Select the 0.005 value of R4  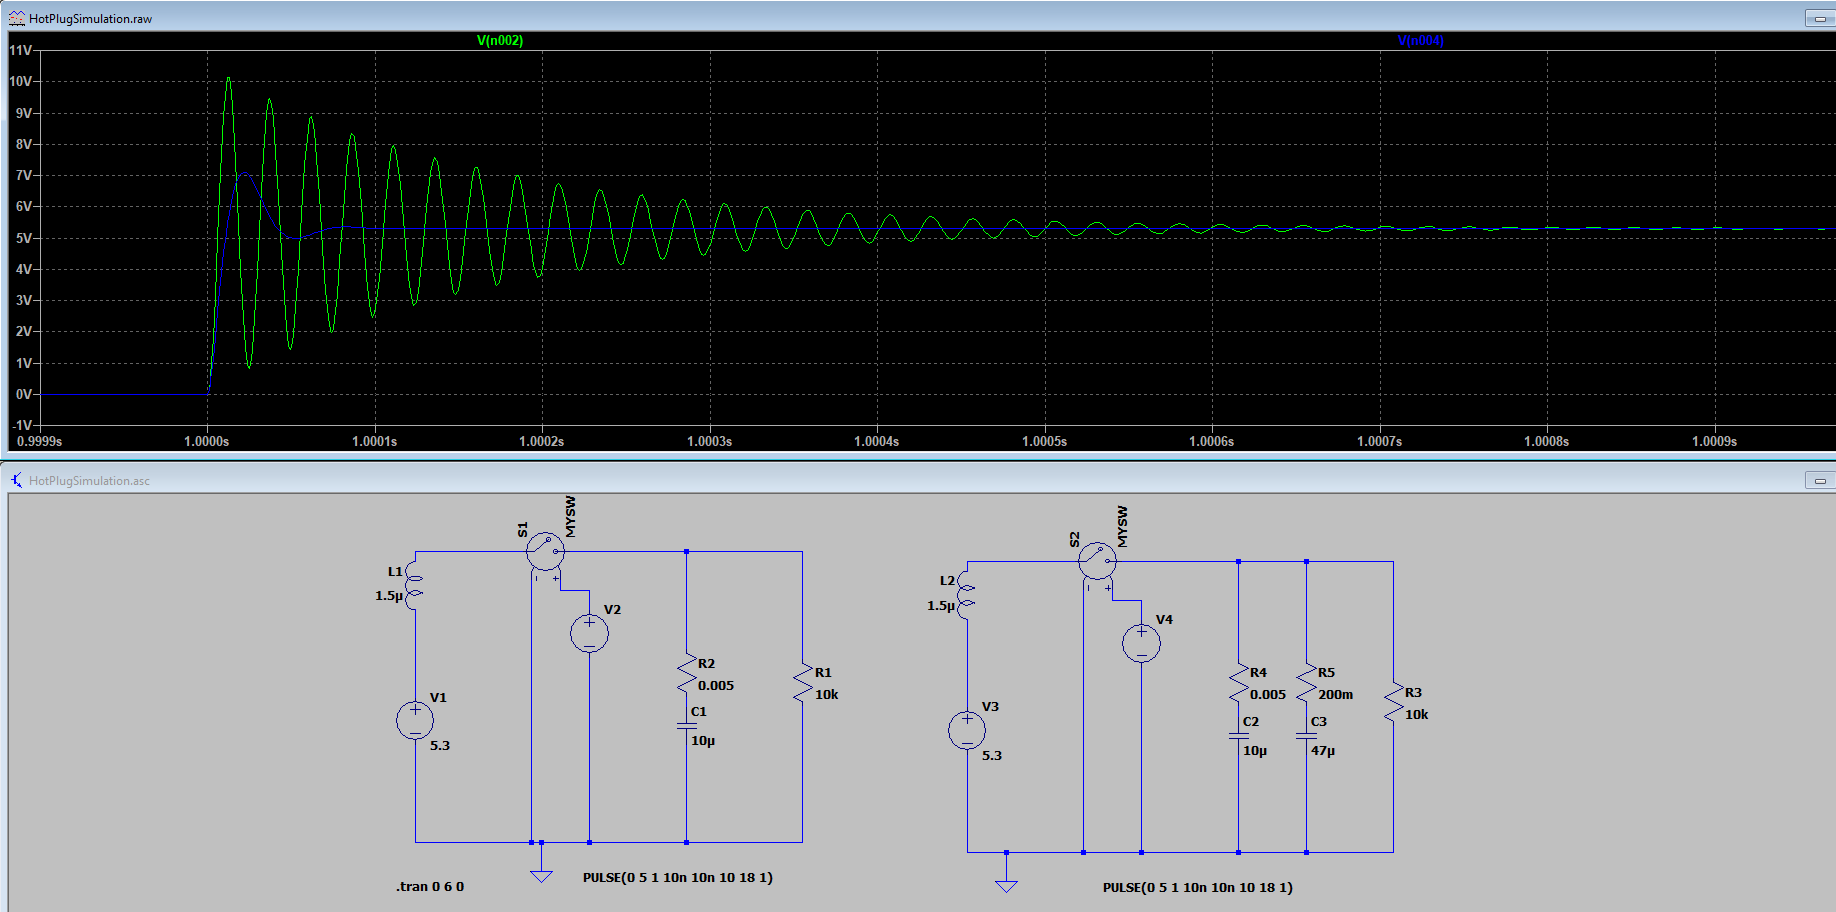point(1268,694)
